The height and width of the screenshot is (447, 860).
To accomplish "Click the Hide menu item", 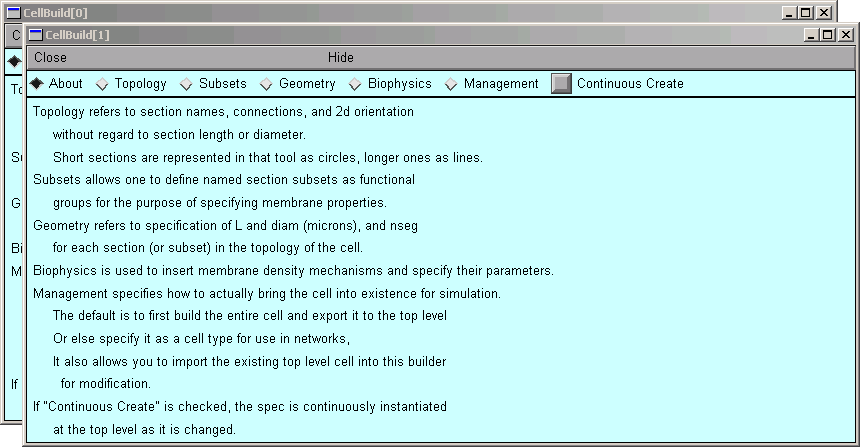I will (340, 58).
